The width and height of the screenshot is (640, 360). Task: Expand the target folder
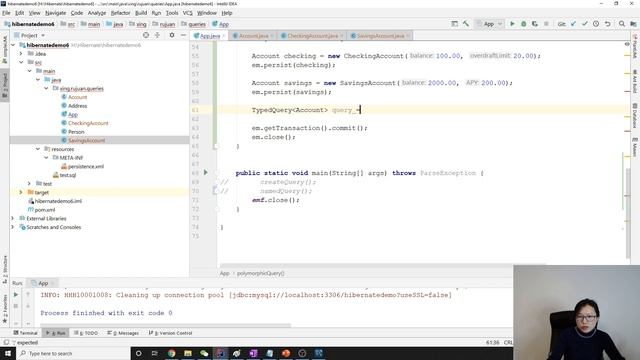[x=21, y=192]
